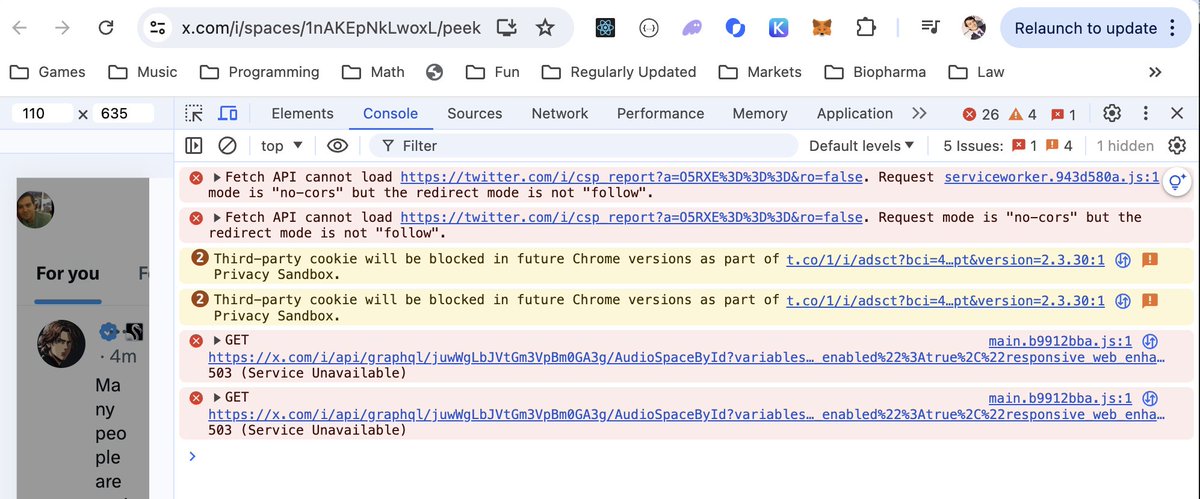Click the browser back arrow
Viewport: 1200px width, 499px height.
pos(21,28)
